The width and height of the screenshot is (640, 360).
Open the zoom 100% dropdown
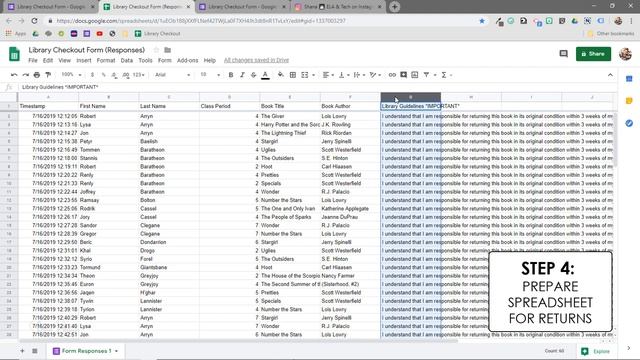pos(71,75)
